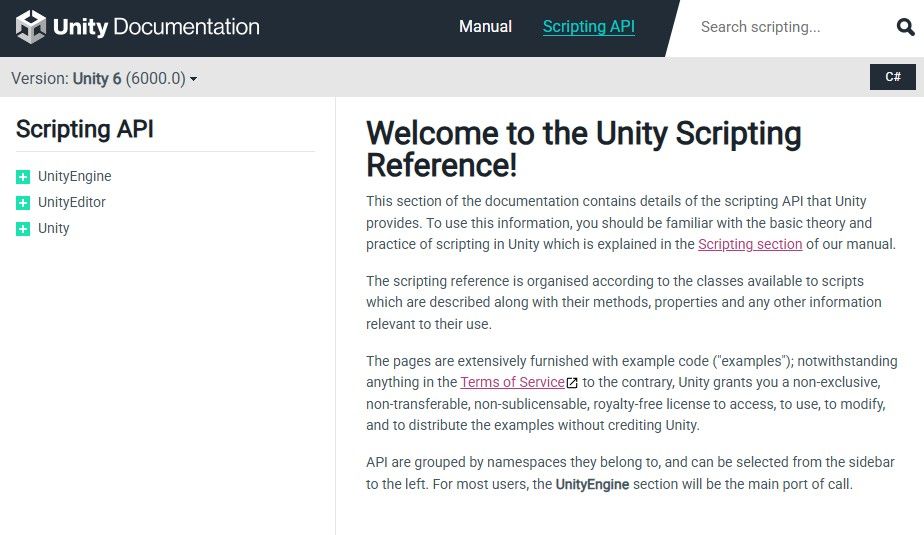Click the Unity Documentation header title
Image resolution: width=924 pixels, height=535 pixels.
(156, 27)
